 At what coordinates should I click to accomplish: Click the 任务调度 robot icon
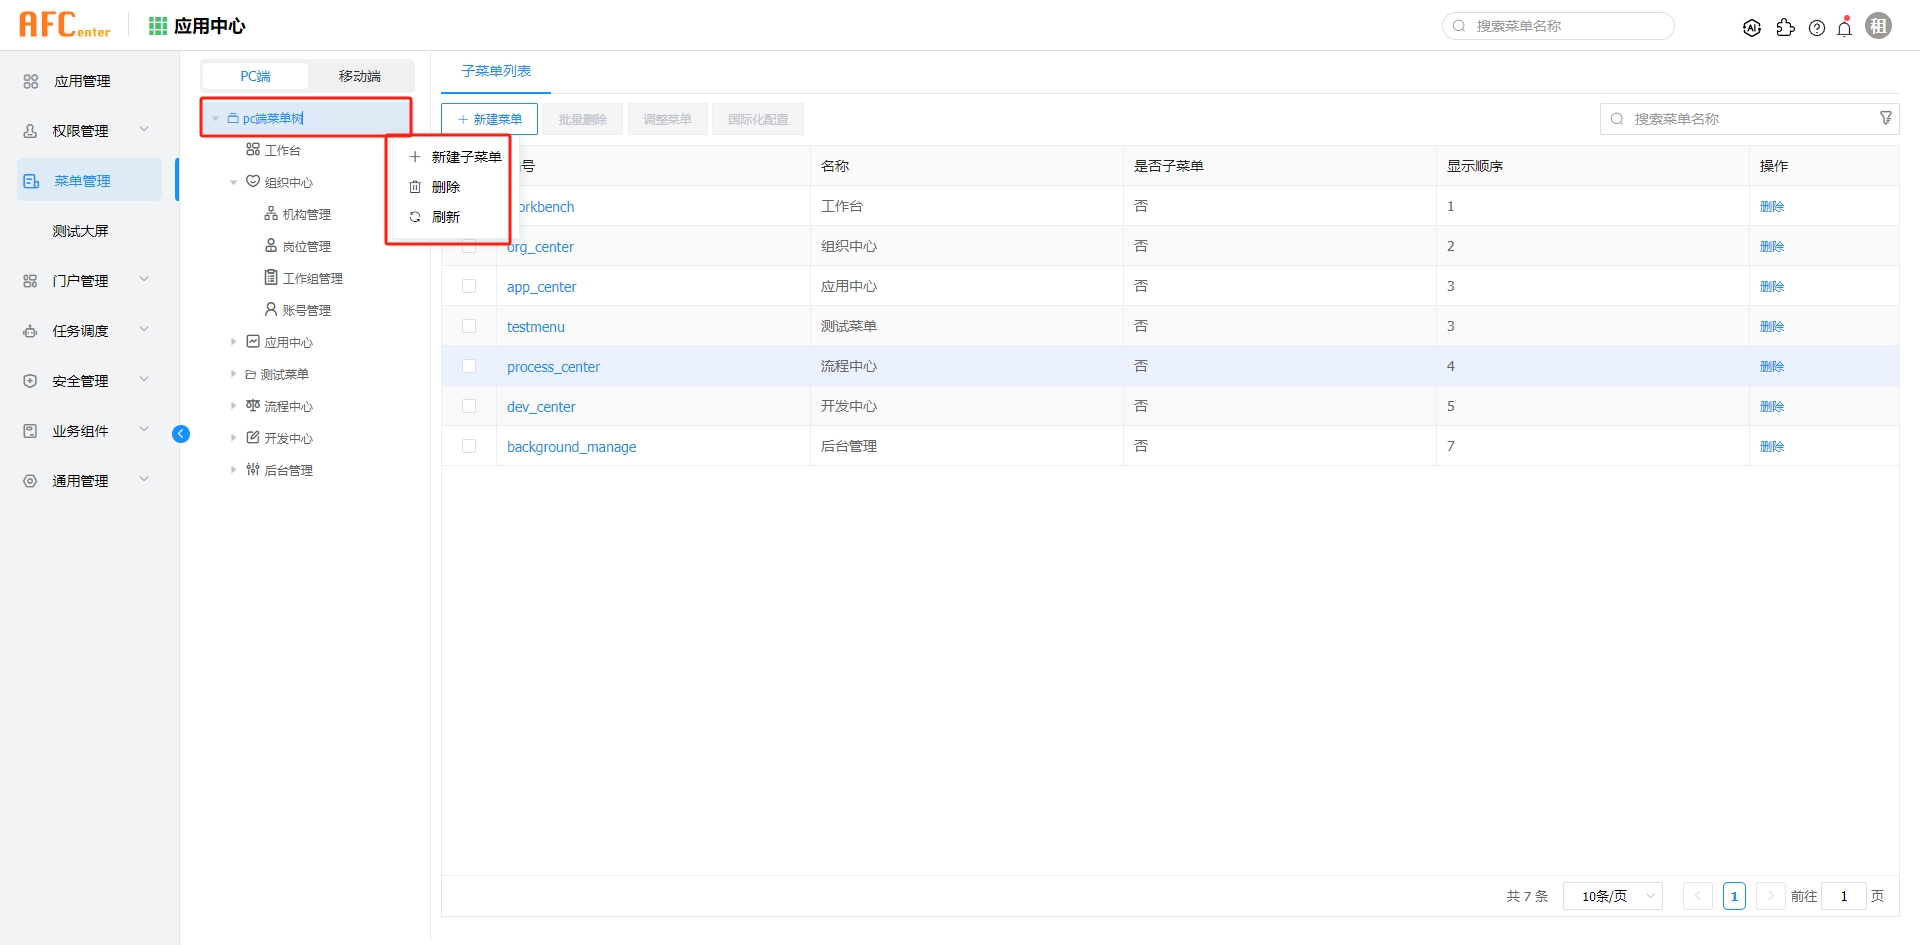pos(29,330)
